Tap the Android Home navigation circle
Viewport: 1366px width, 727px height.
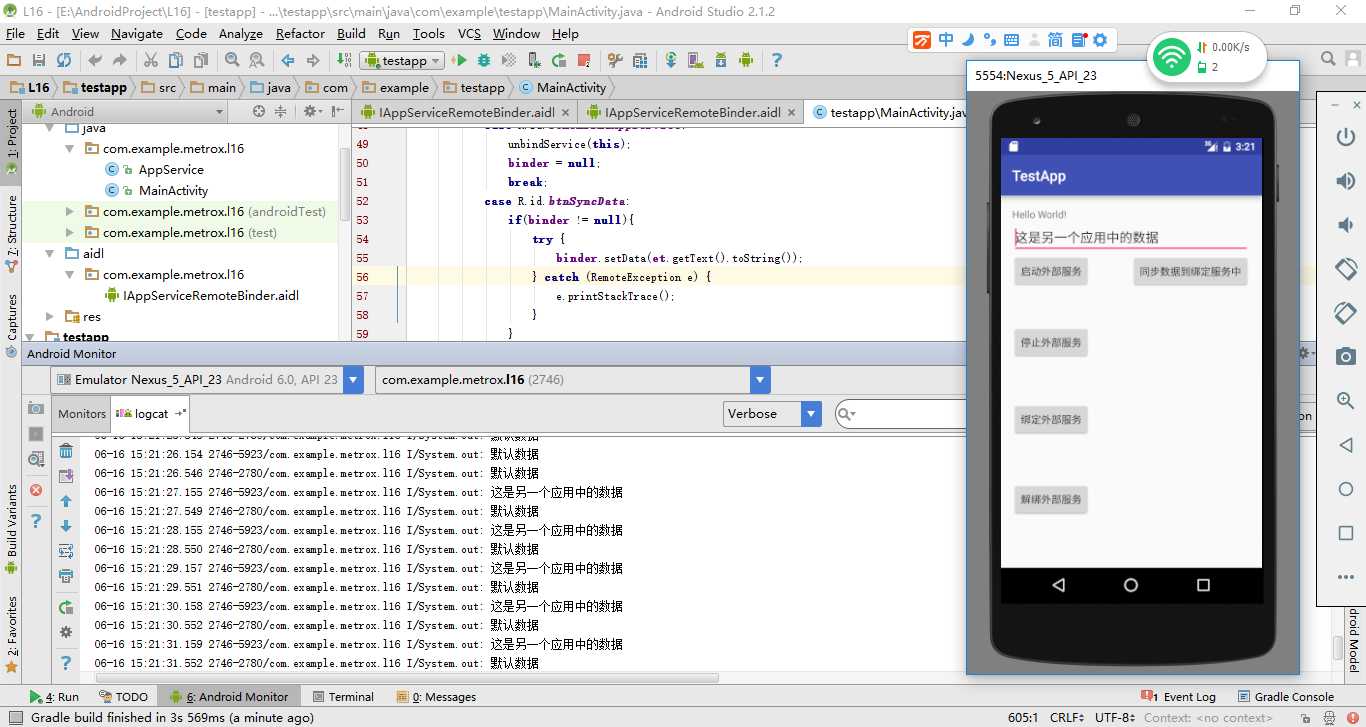1131,585
